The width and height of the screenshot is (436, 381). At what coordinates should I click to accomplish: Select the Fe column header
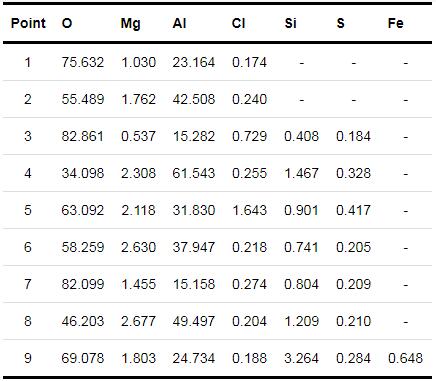[x=396, y=23]
